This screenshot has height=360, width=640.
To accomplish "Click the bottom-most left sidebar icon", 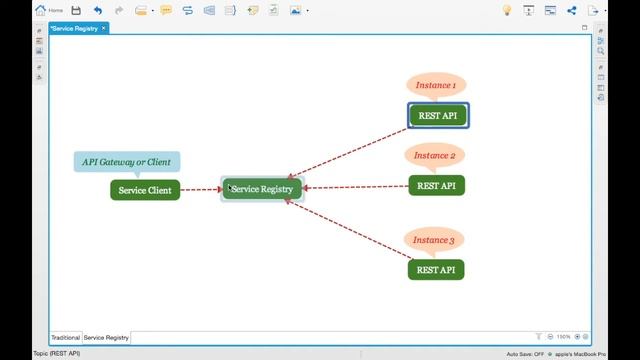I will coord(39,77).
